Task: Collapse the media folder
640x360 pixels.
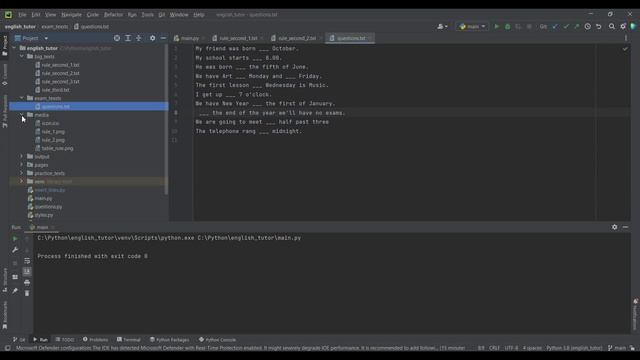Action: [22, 115]
